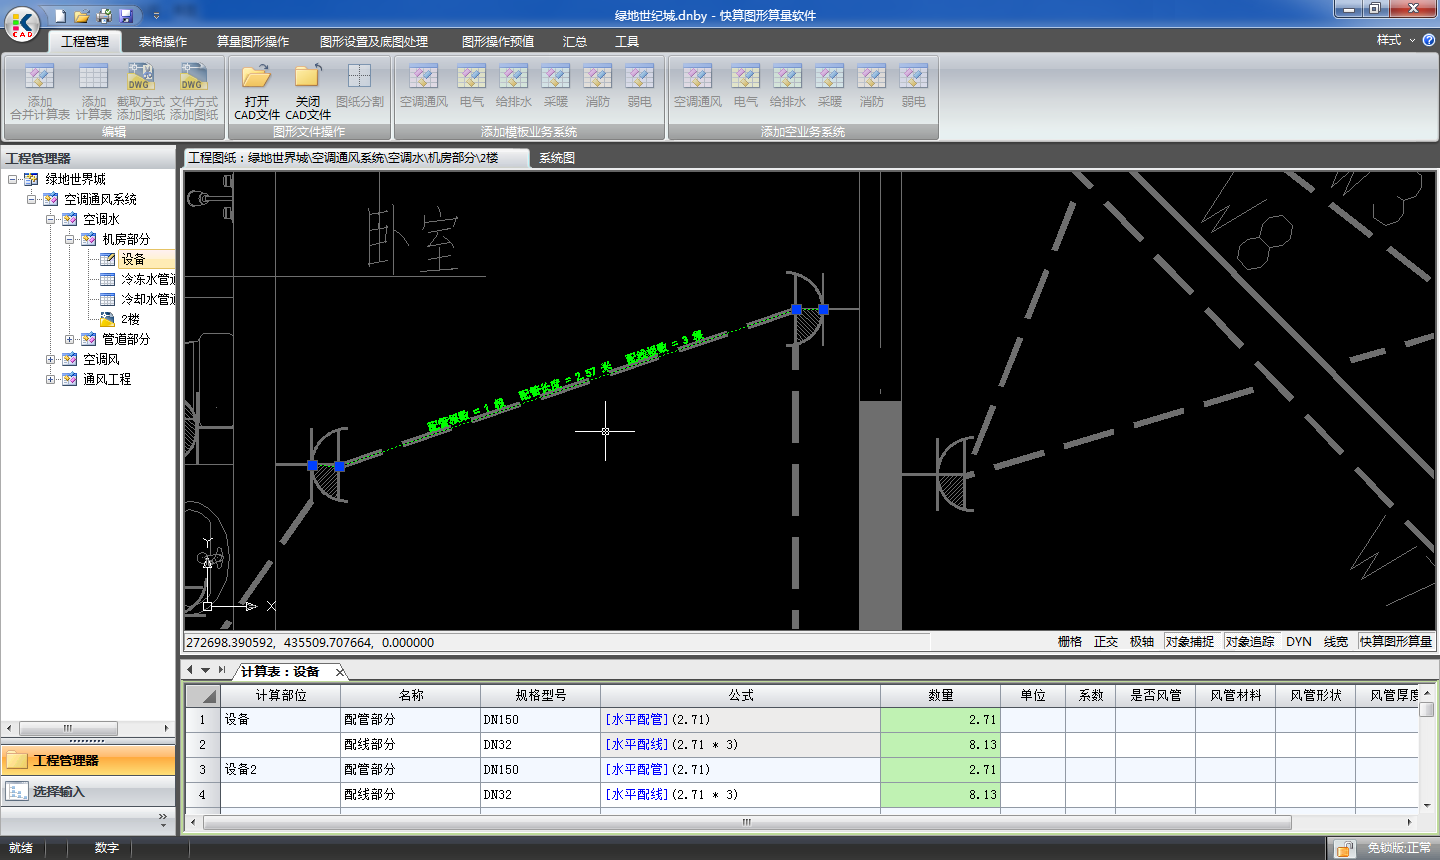Viewport: 1440px width, 860px height.
Task: Click 电气 in 添加空业务系统 group
Action: [746, 87]
